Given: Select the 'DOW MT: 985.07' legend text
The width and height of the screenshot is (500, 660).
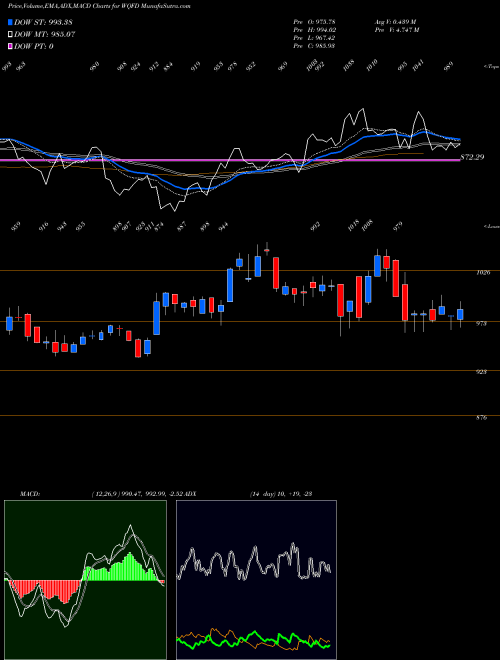Looking at the screenshot, I should coord(45,35).
